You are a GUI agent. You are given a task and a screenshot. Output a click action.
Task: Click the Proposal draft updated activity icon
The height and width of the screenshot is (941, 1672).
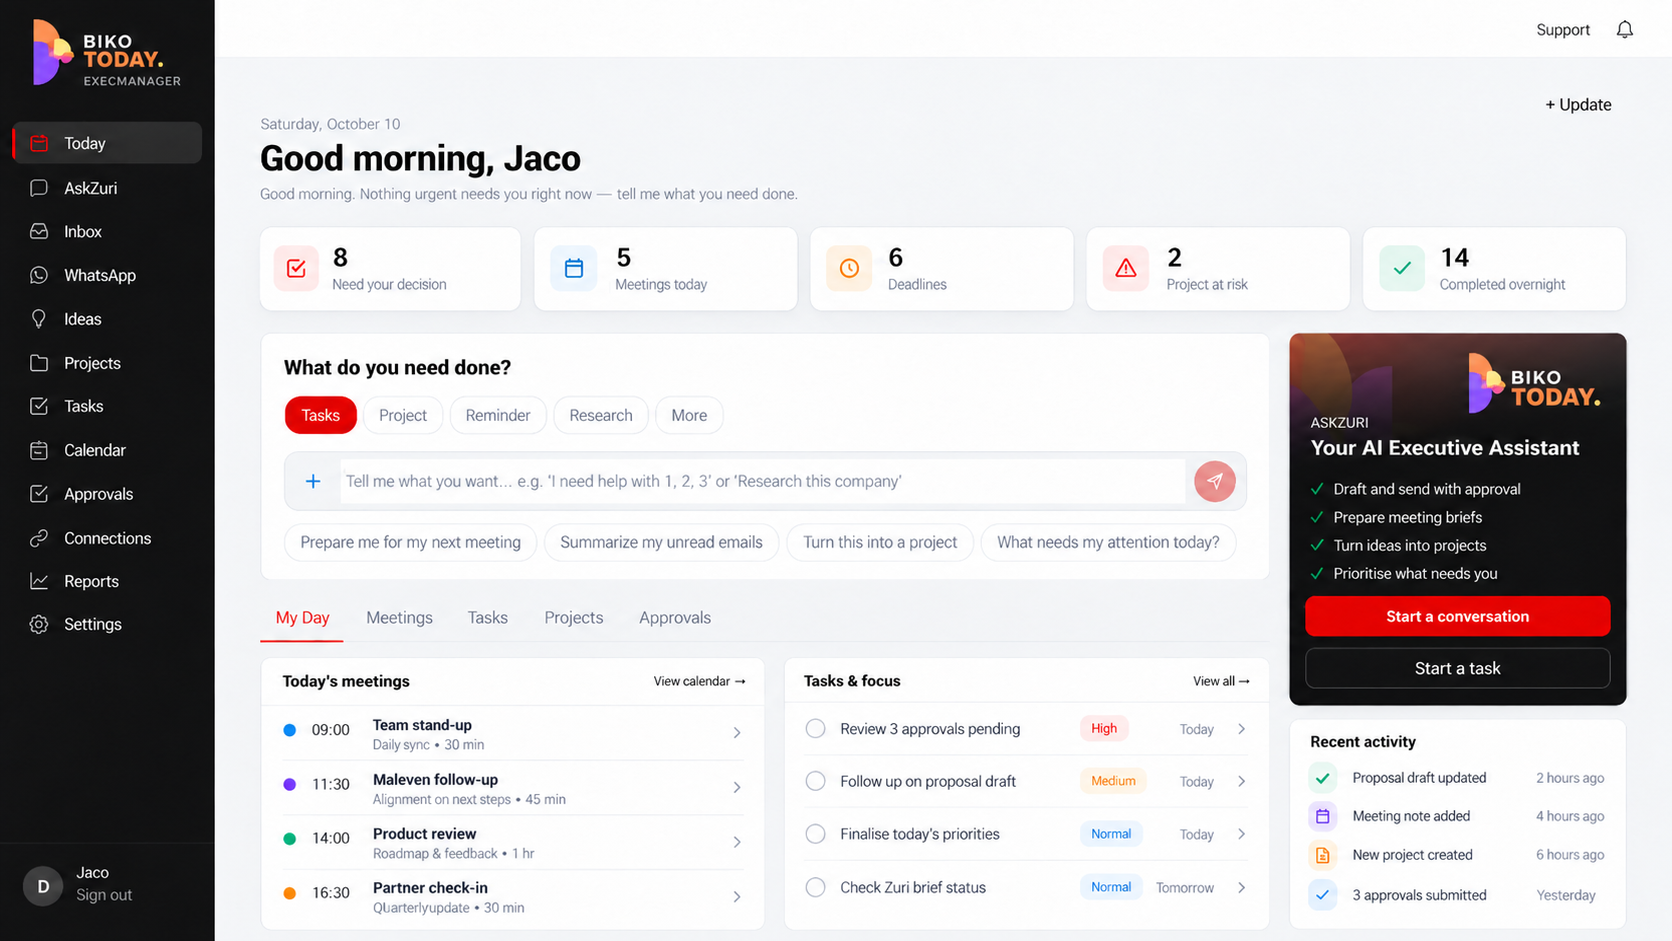(1323, 778)
